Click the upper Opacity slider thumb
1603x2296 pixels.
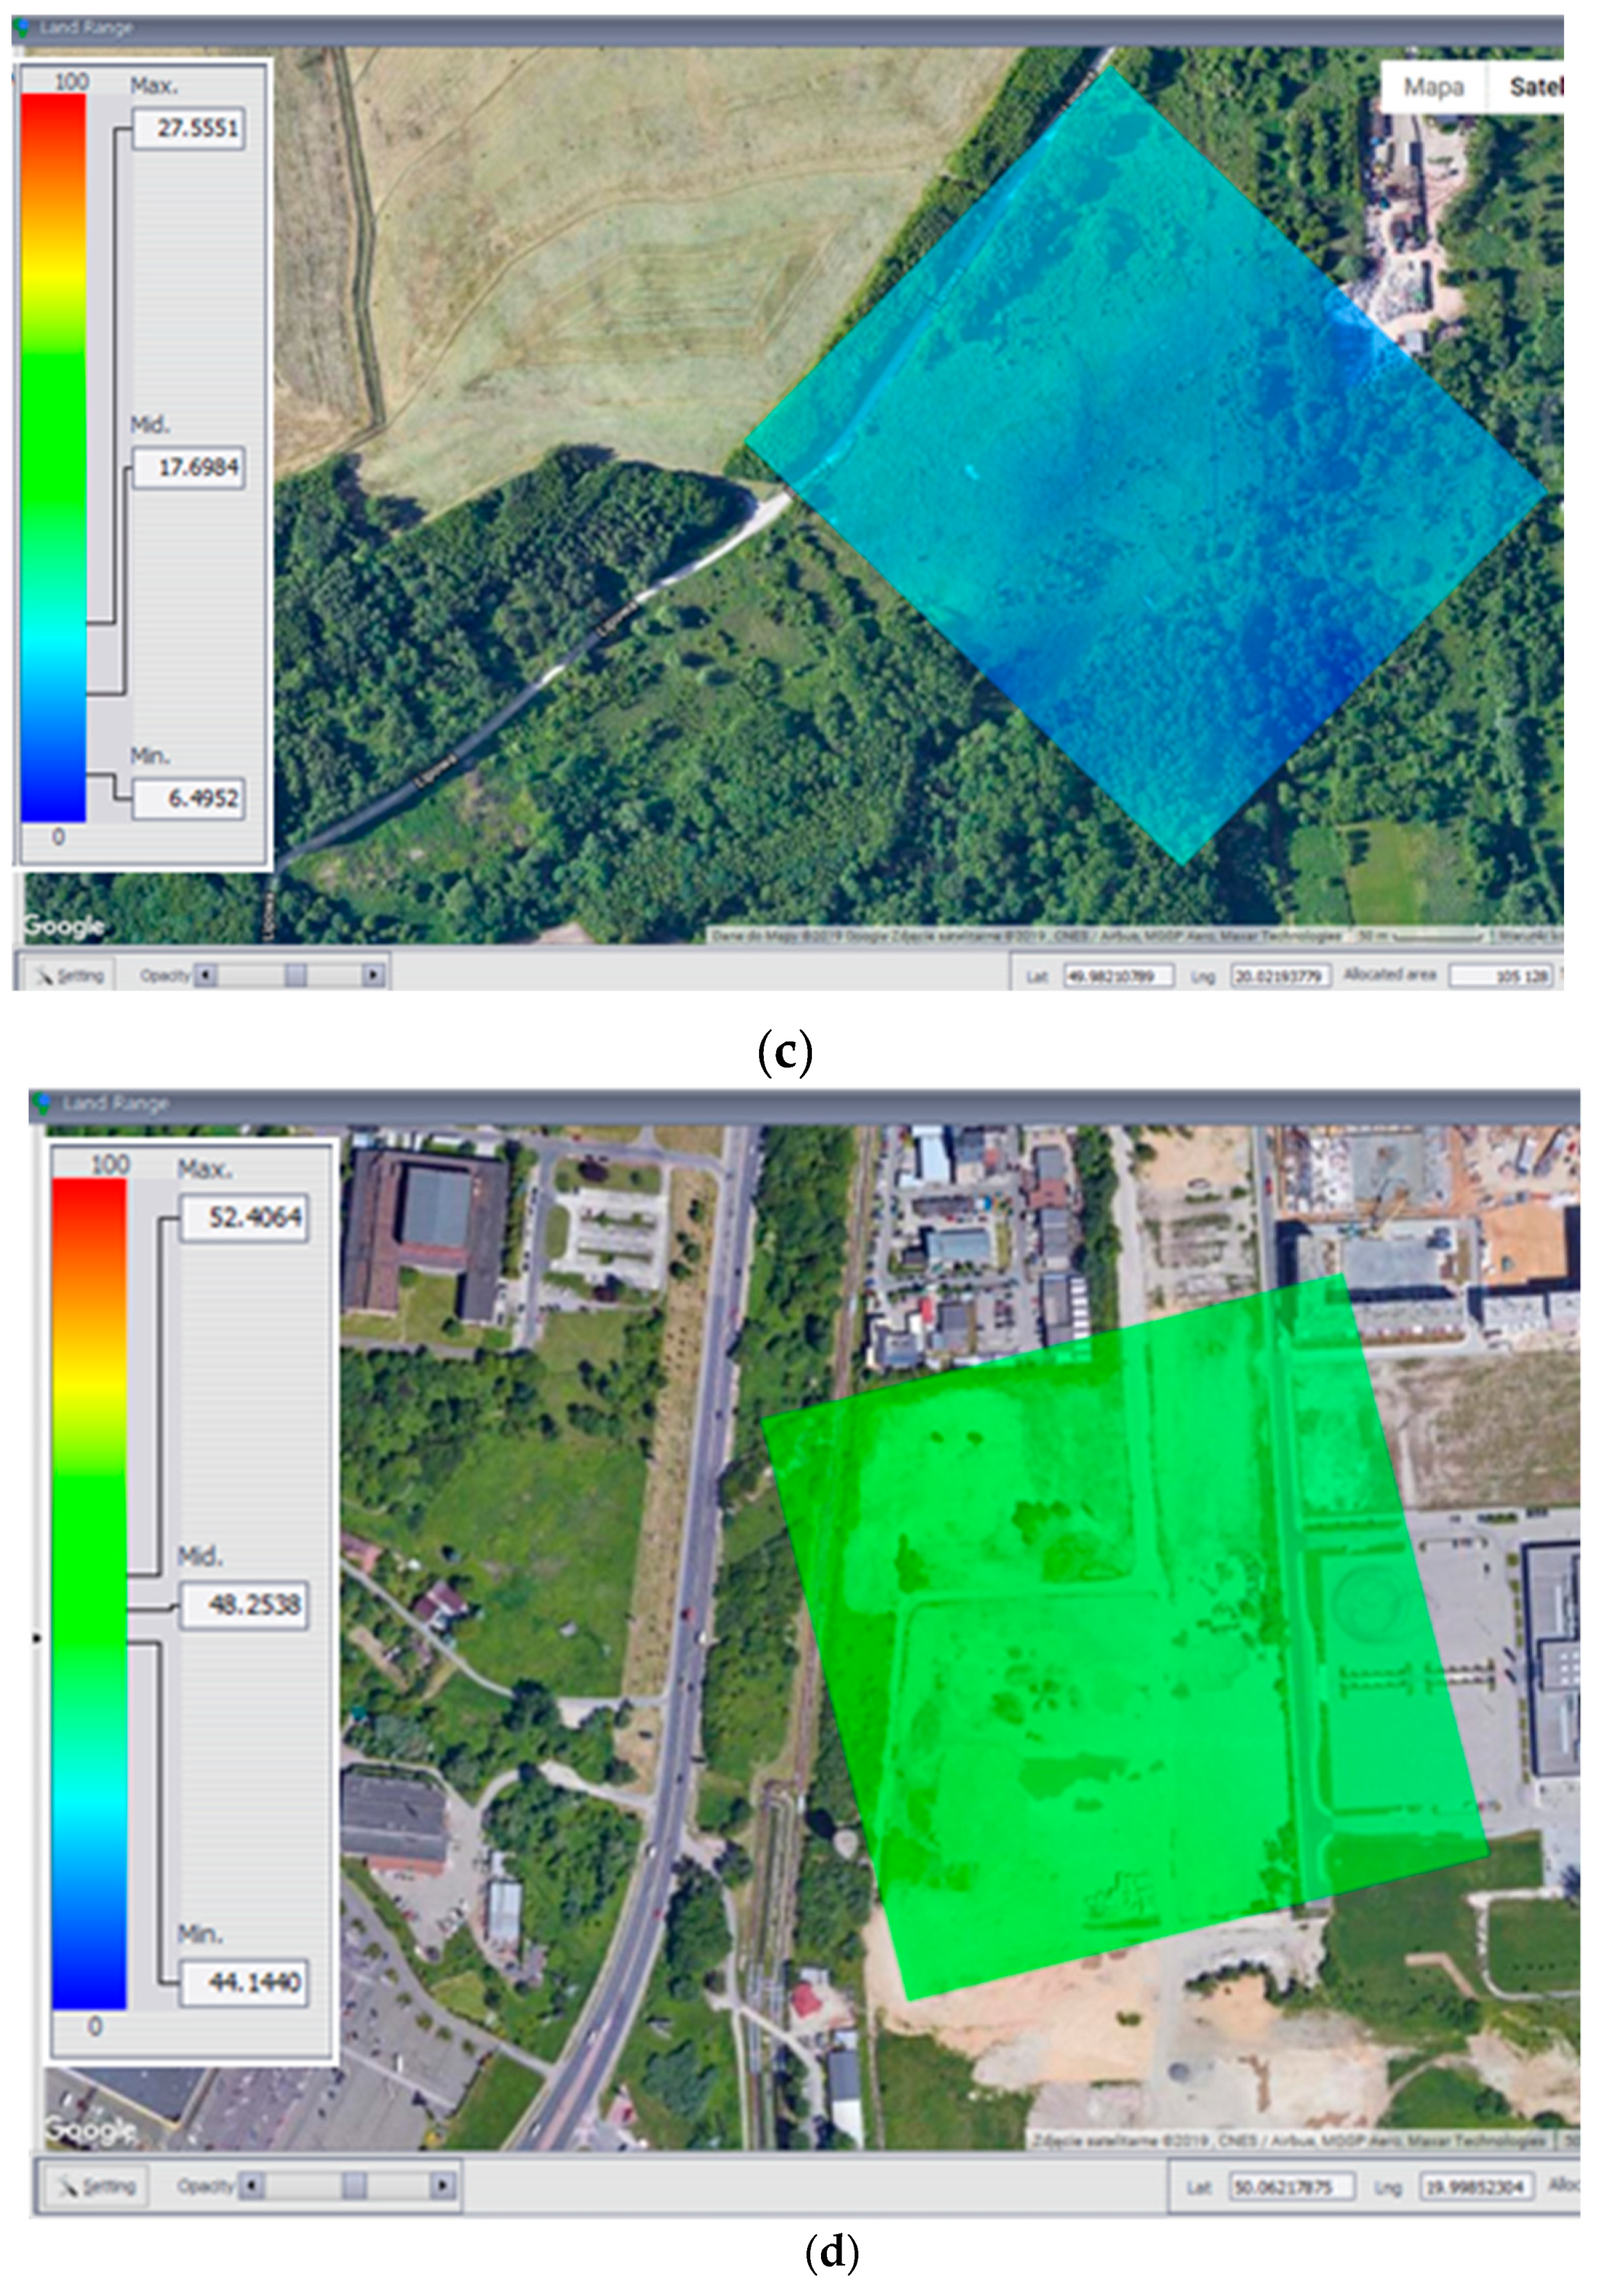[x=296, y=974]
